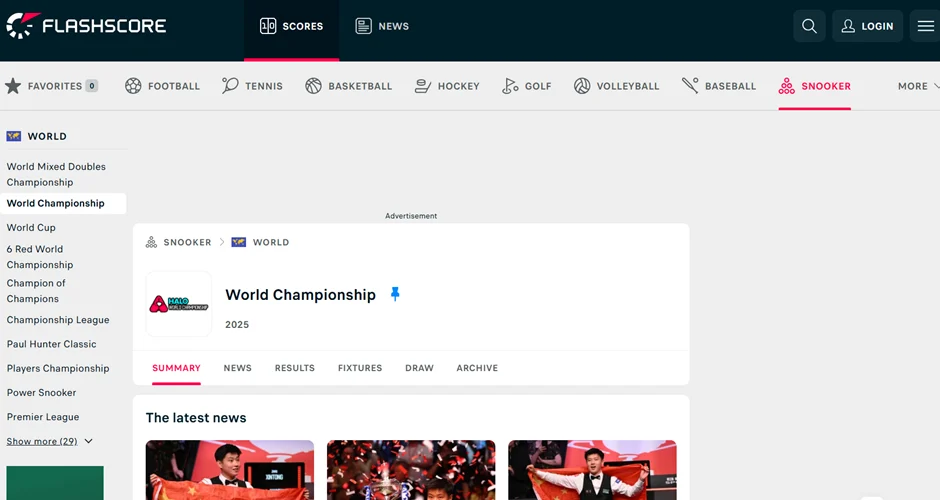Open the first latest news thumbnail
940x500 pixels.
tap(230, 470)
